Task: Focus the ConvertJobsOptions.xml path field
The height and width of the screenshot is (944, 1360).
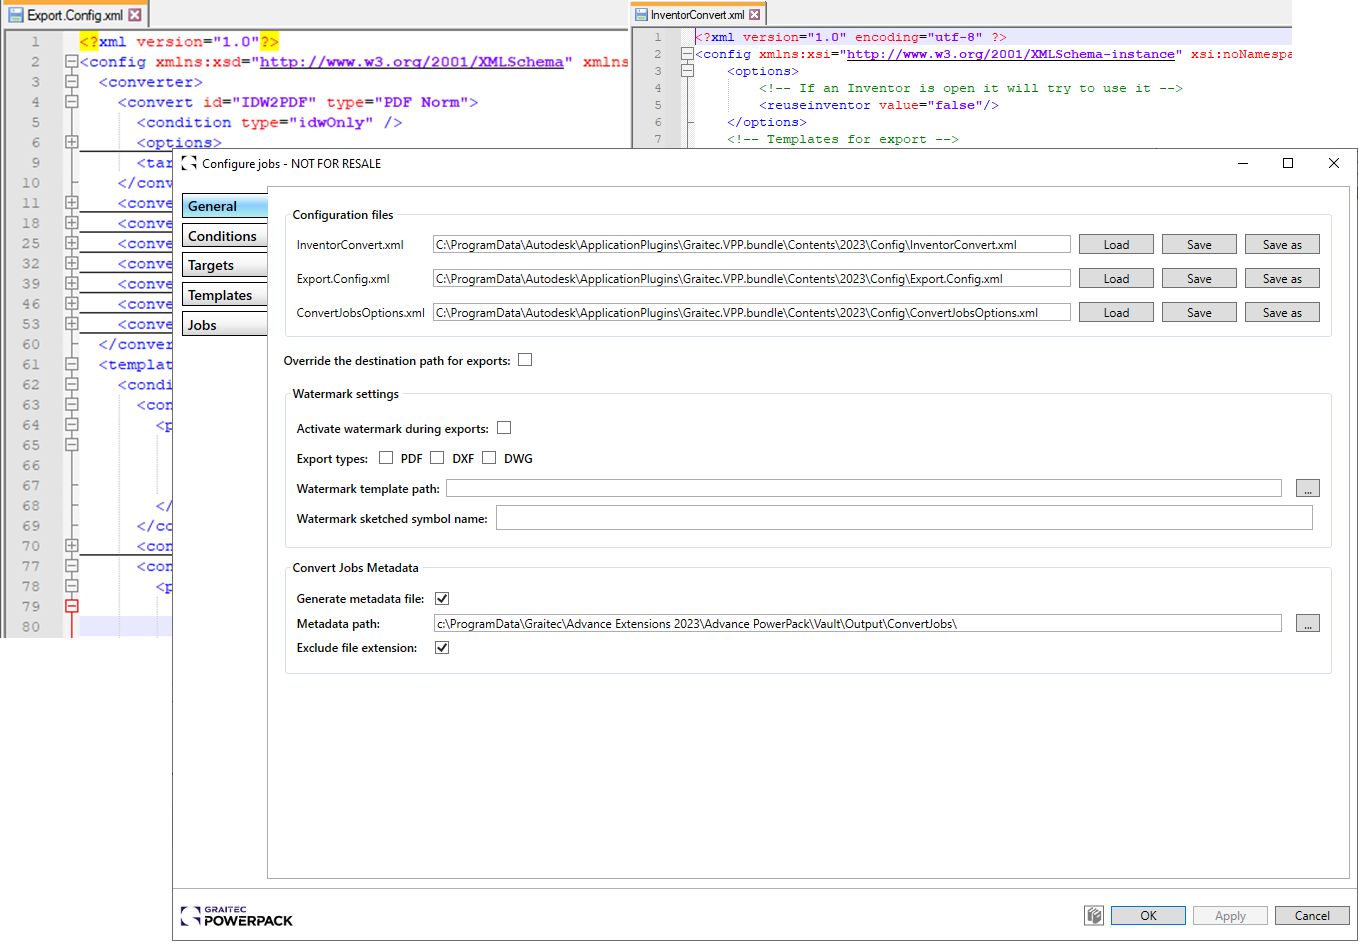Action: click(752, 312)
